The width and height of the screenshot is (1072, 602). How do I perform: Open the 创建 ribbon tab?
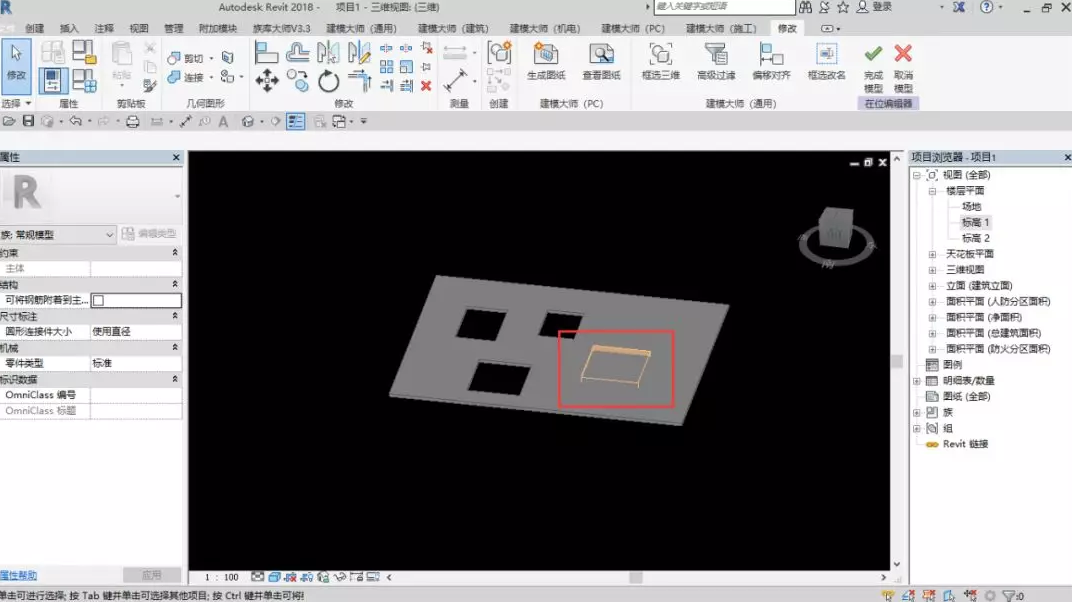(x=34, y=29)
